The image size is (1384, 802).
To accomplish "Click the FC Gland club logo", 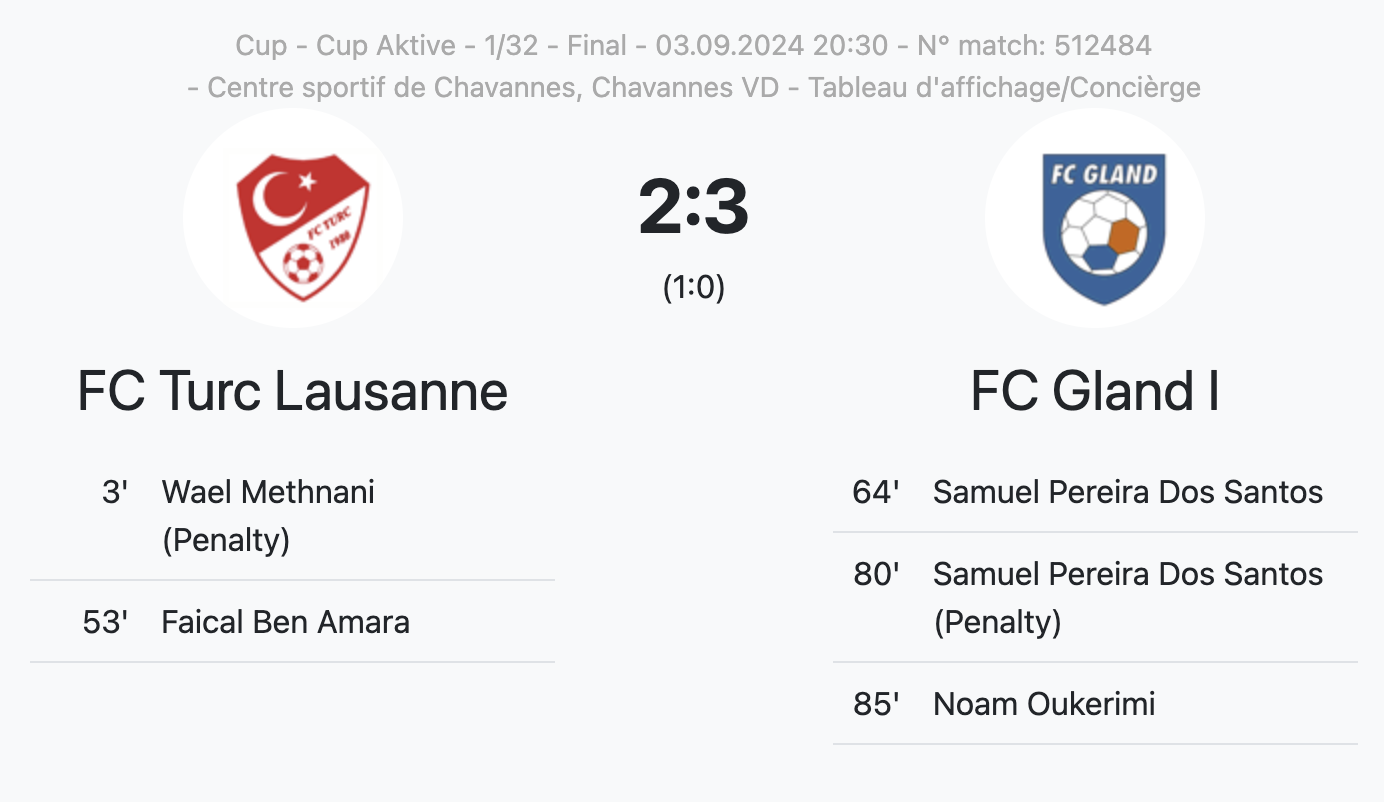I will [x=1095, y=218].
